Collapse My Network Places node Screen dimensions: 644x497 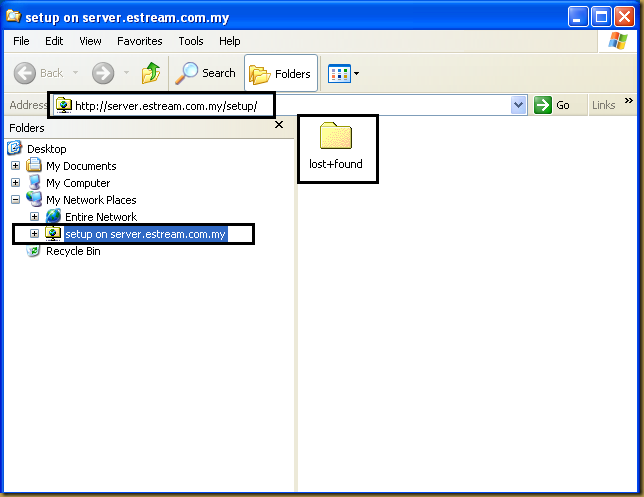click(16, 200)
